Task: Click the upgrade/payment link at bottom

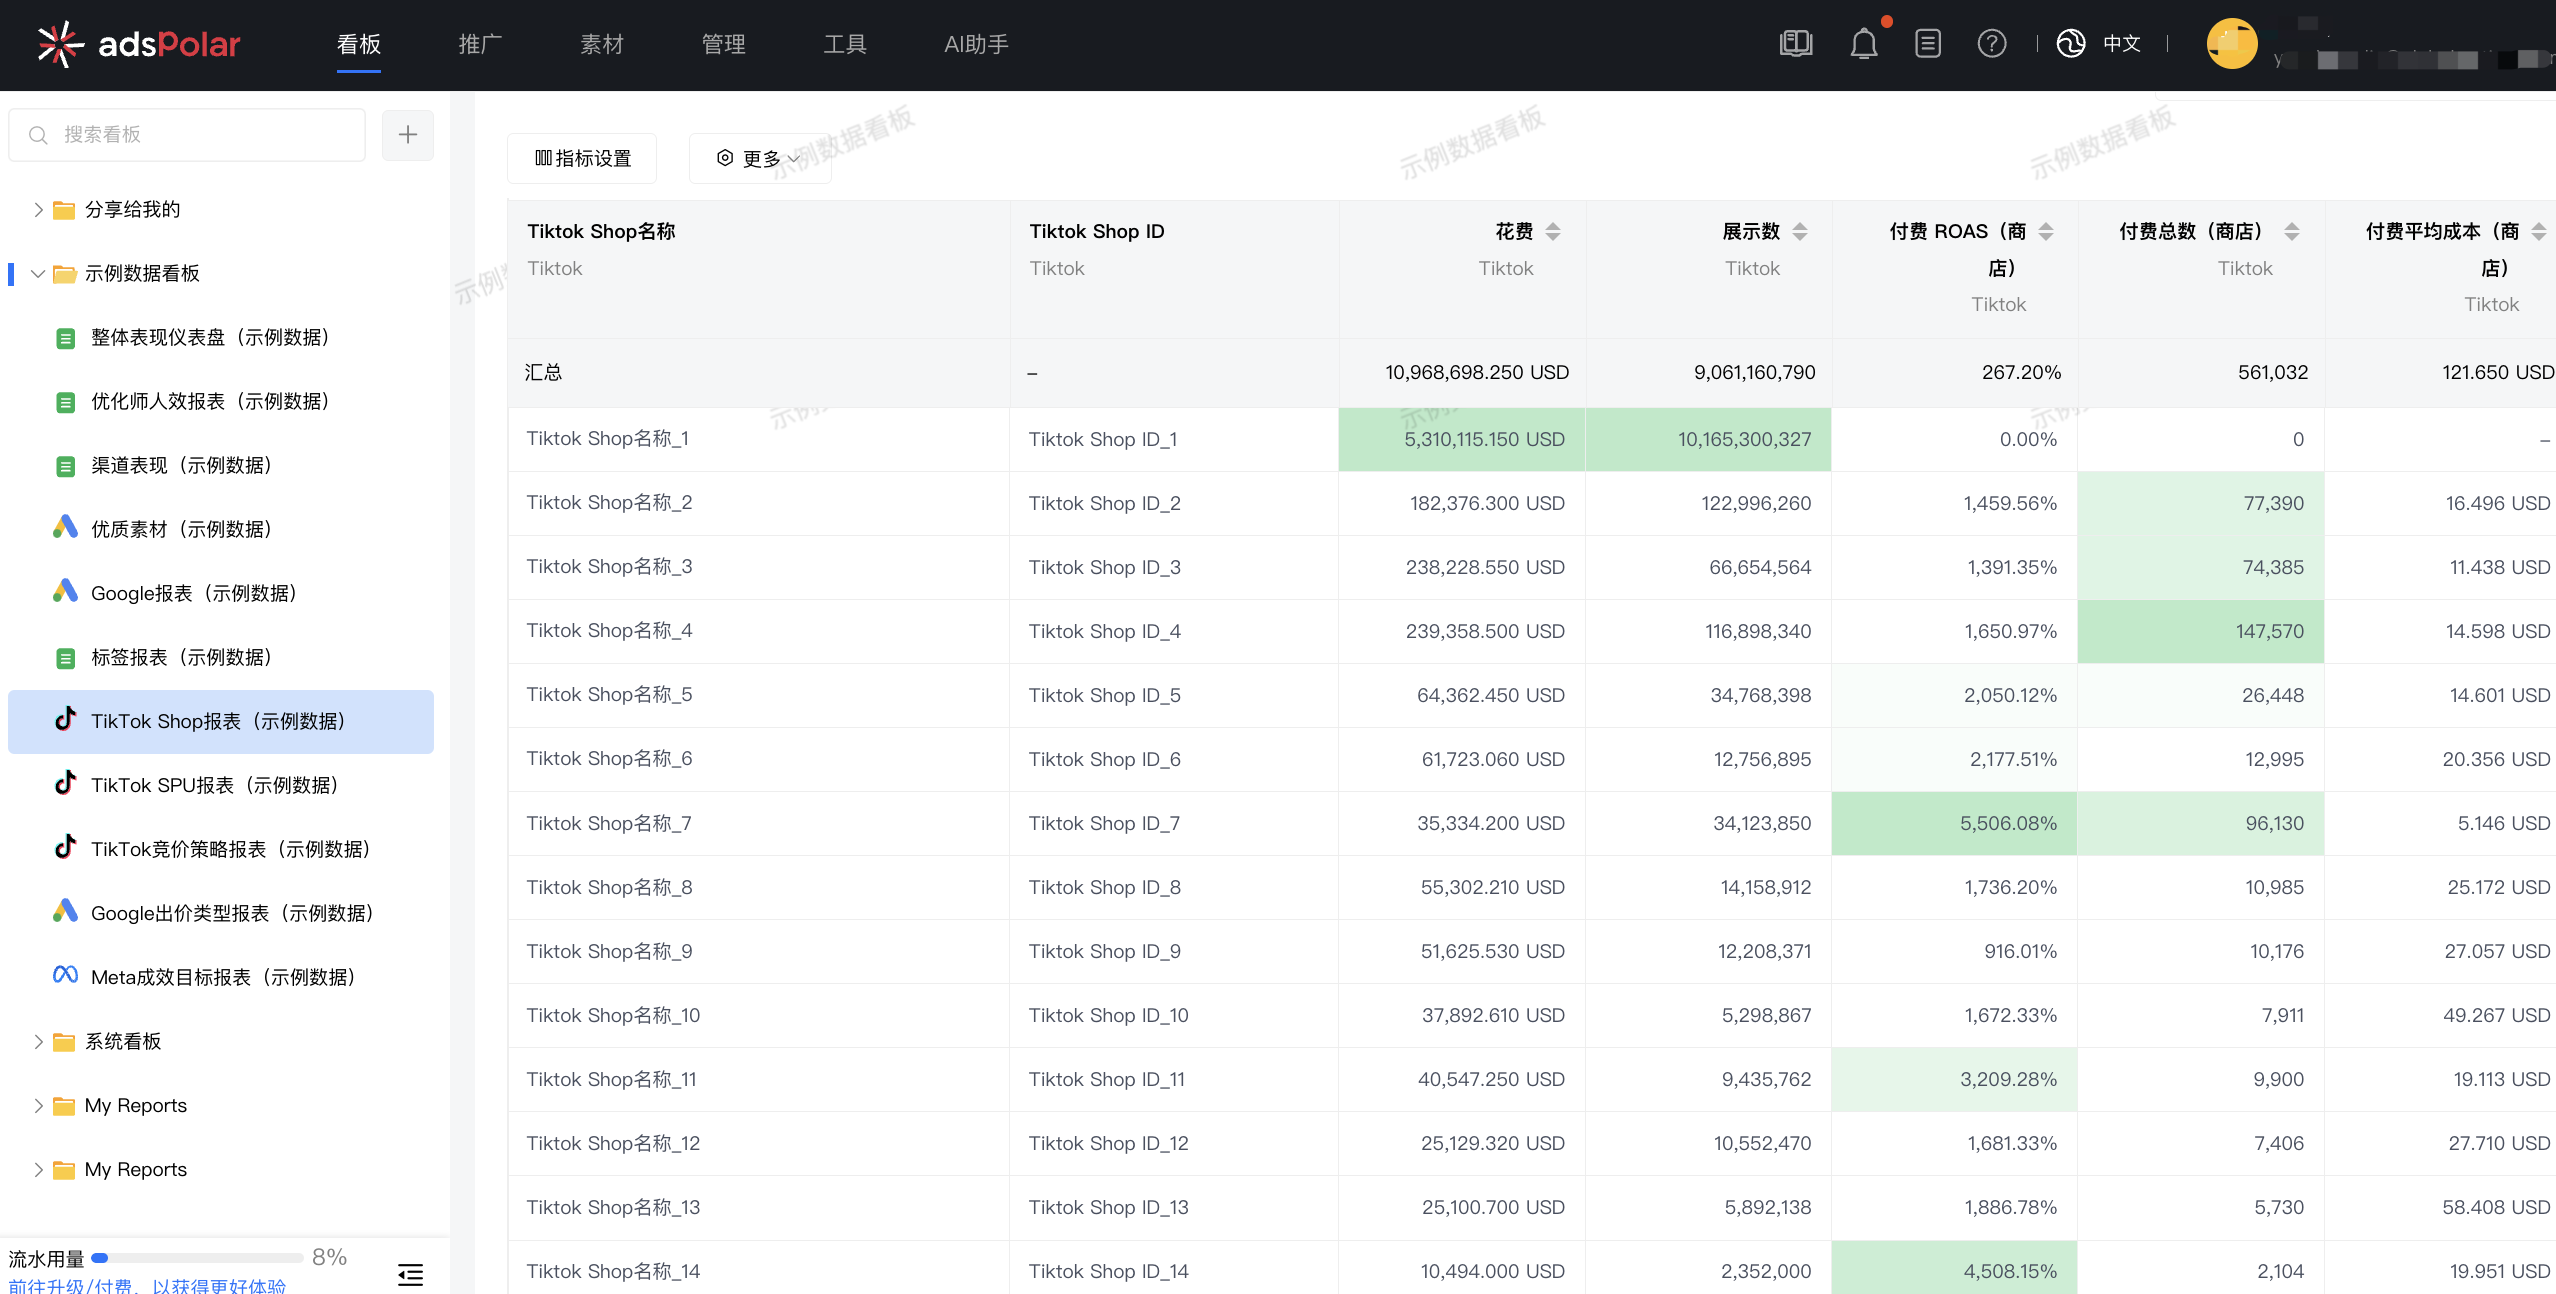Action: tap(148, 1285)
